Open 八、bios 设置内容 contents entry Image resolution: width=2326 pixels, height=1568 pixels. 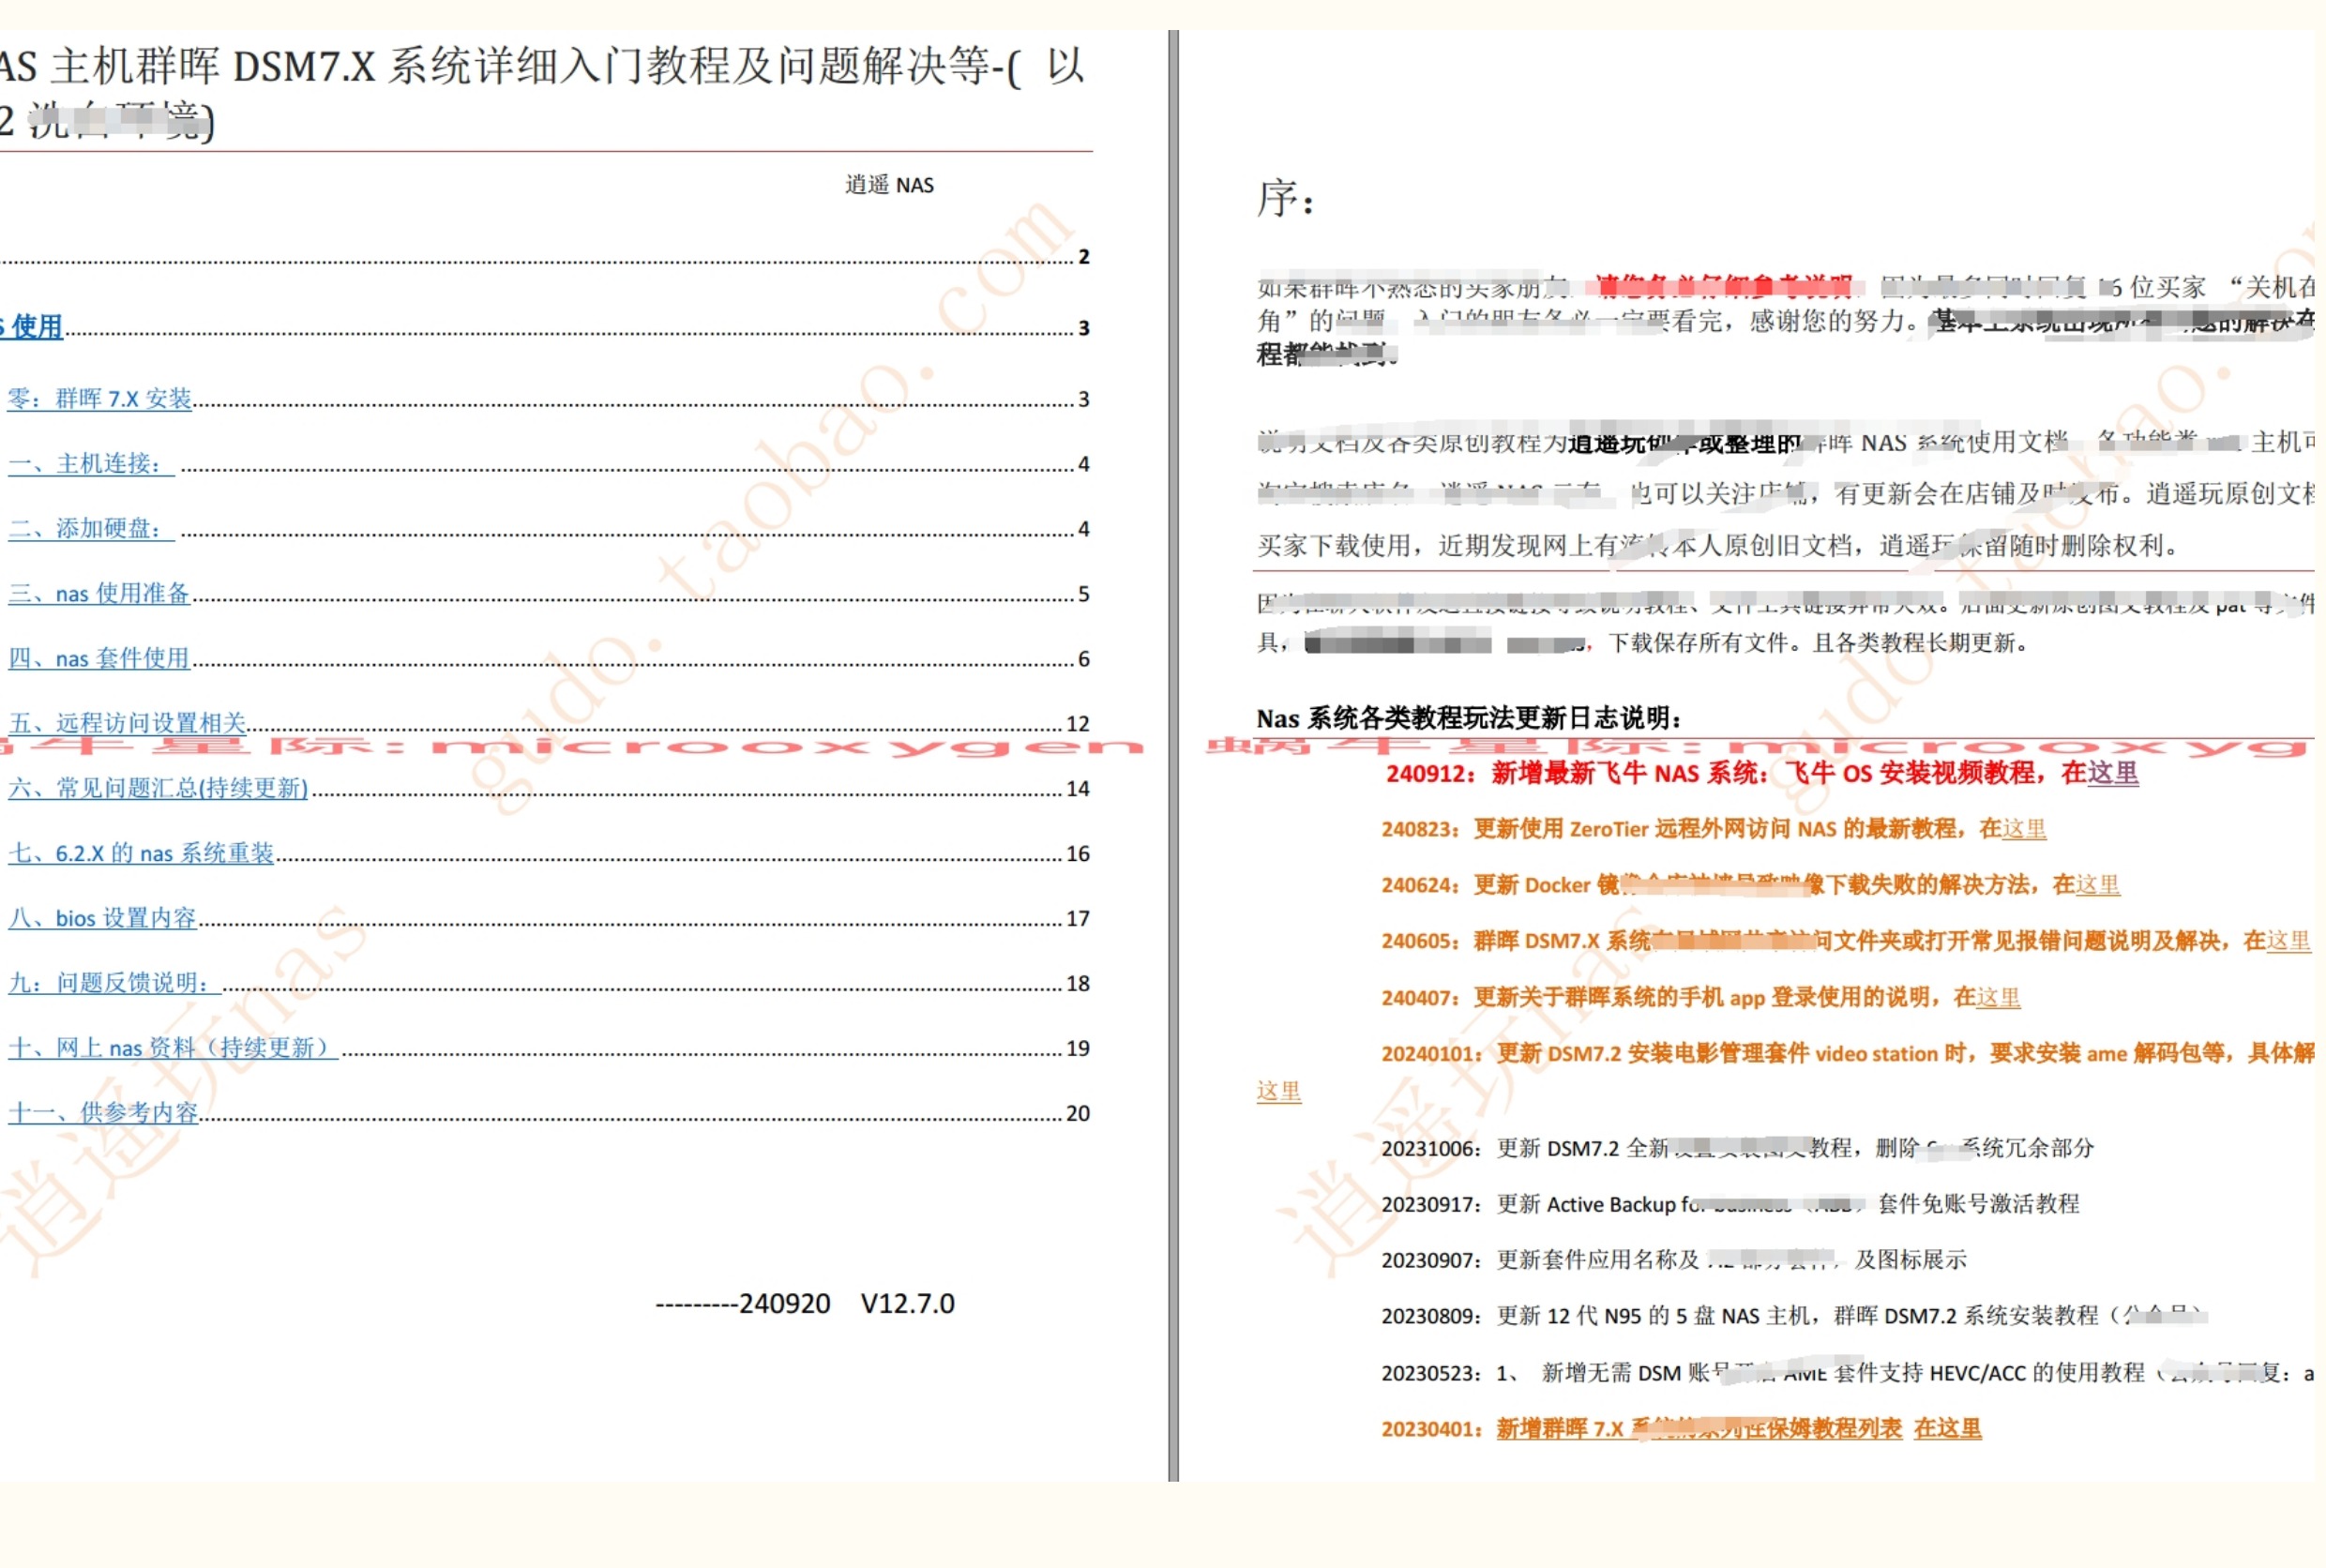102,919
